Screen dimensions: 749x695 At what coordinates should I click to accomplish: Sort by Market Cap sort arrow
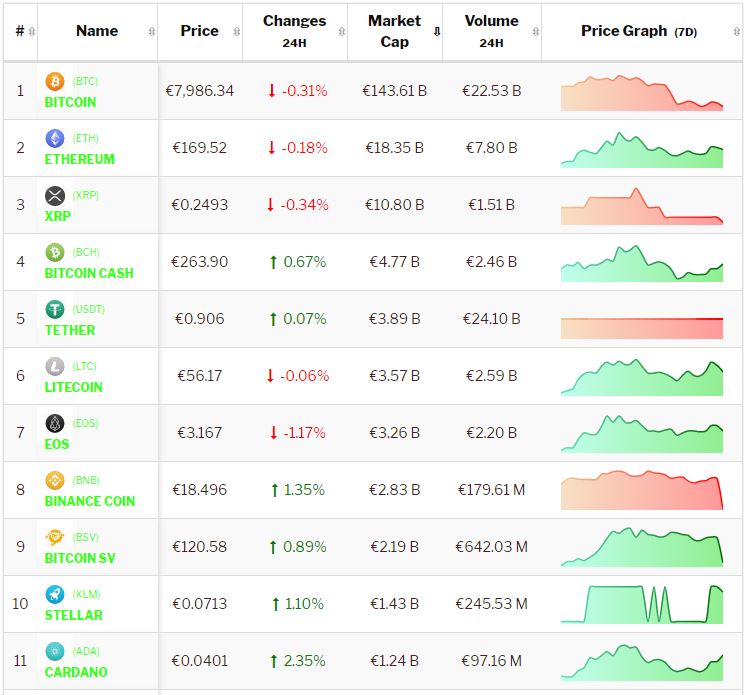[x=436, y=32]
